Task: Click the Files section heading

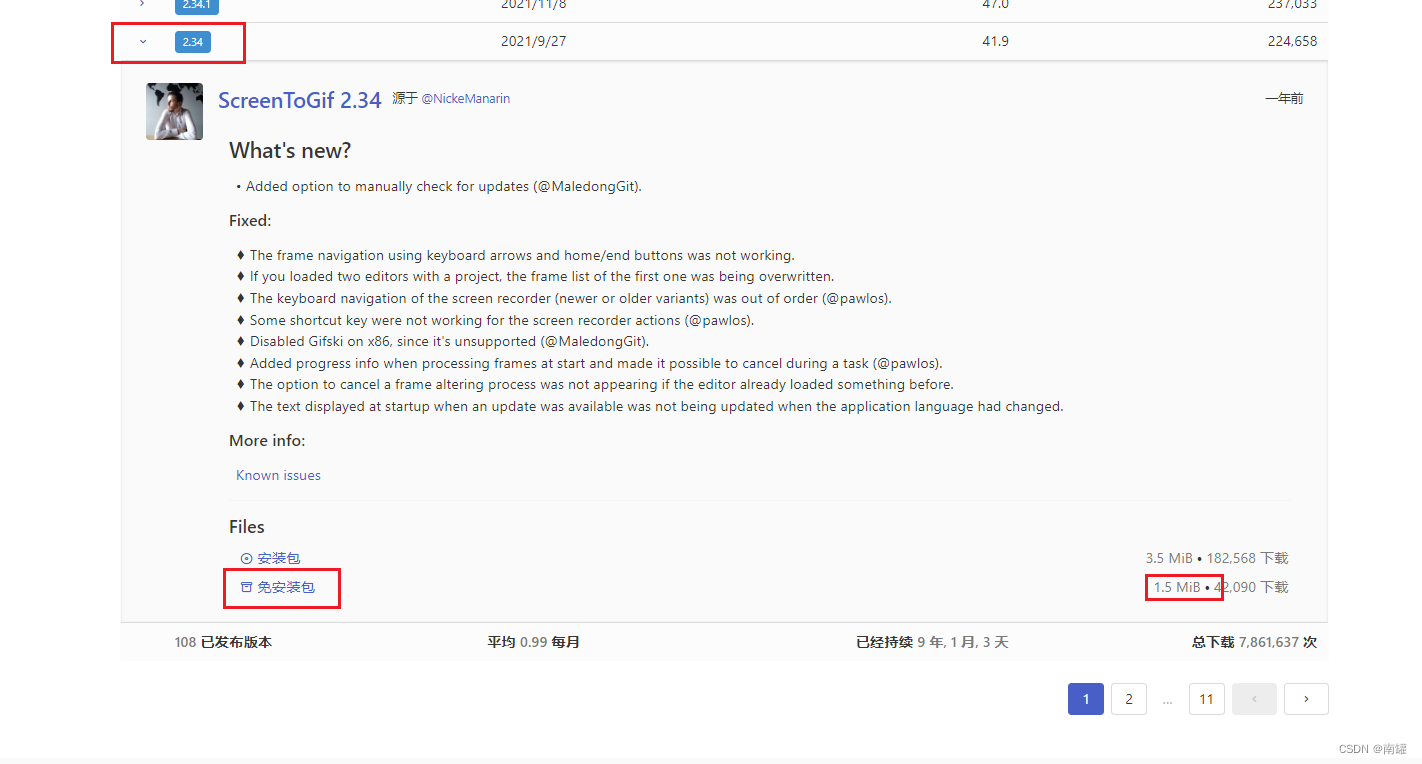Action: 247,527
